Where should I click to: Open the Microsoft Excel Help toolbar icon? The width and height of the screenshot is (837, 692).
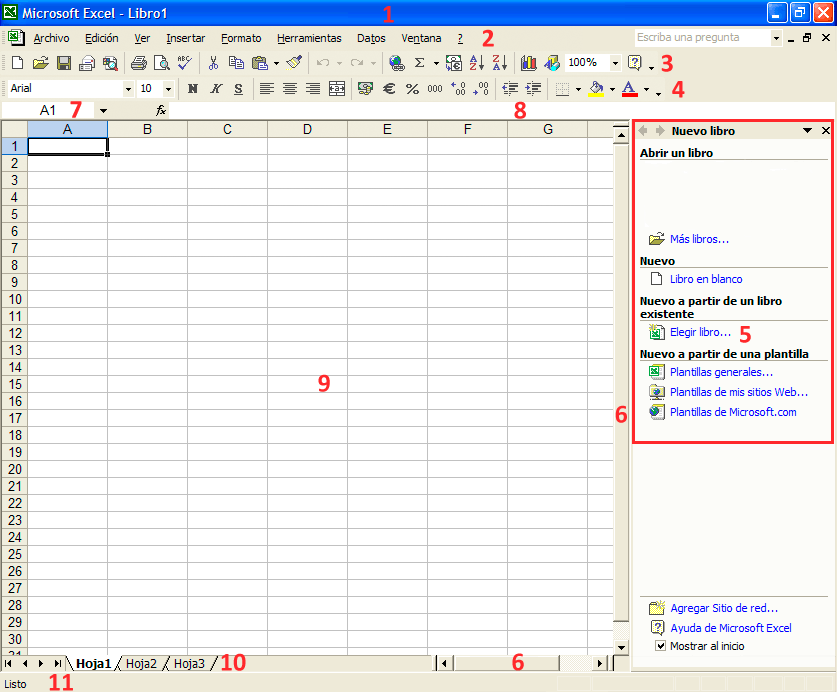point(635,63)
